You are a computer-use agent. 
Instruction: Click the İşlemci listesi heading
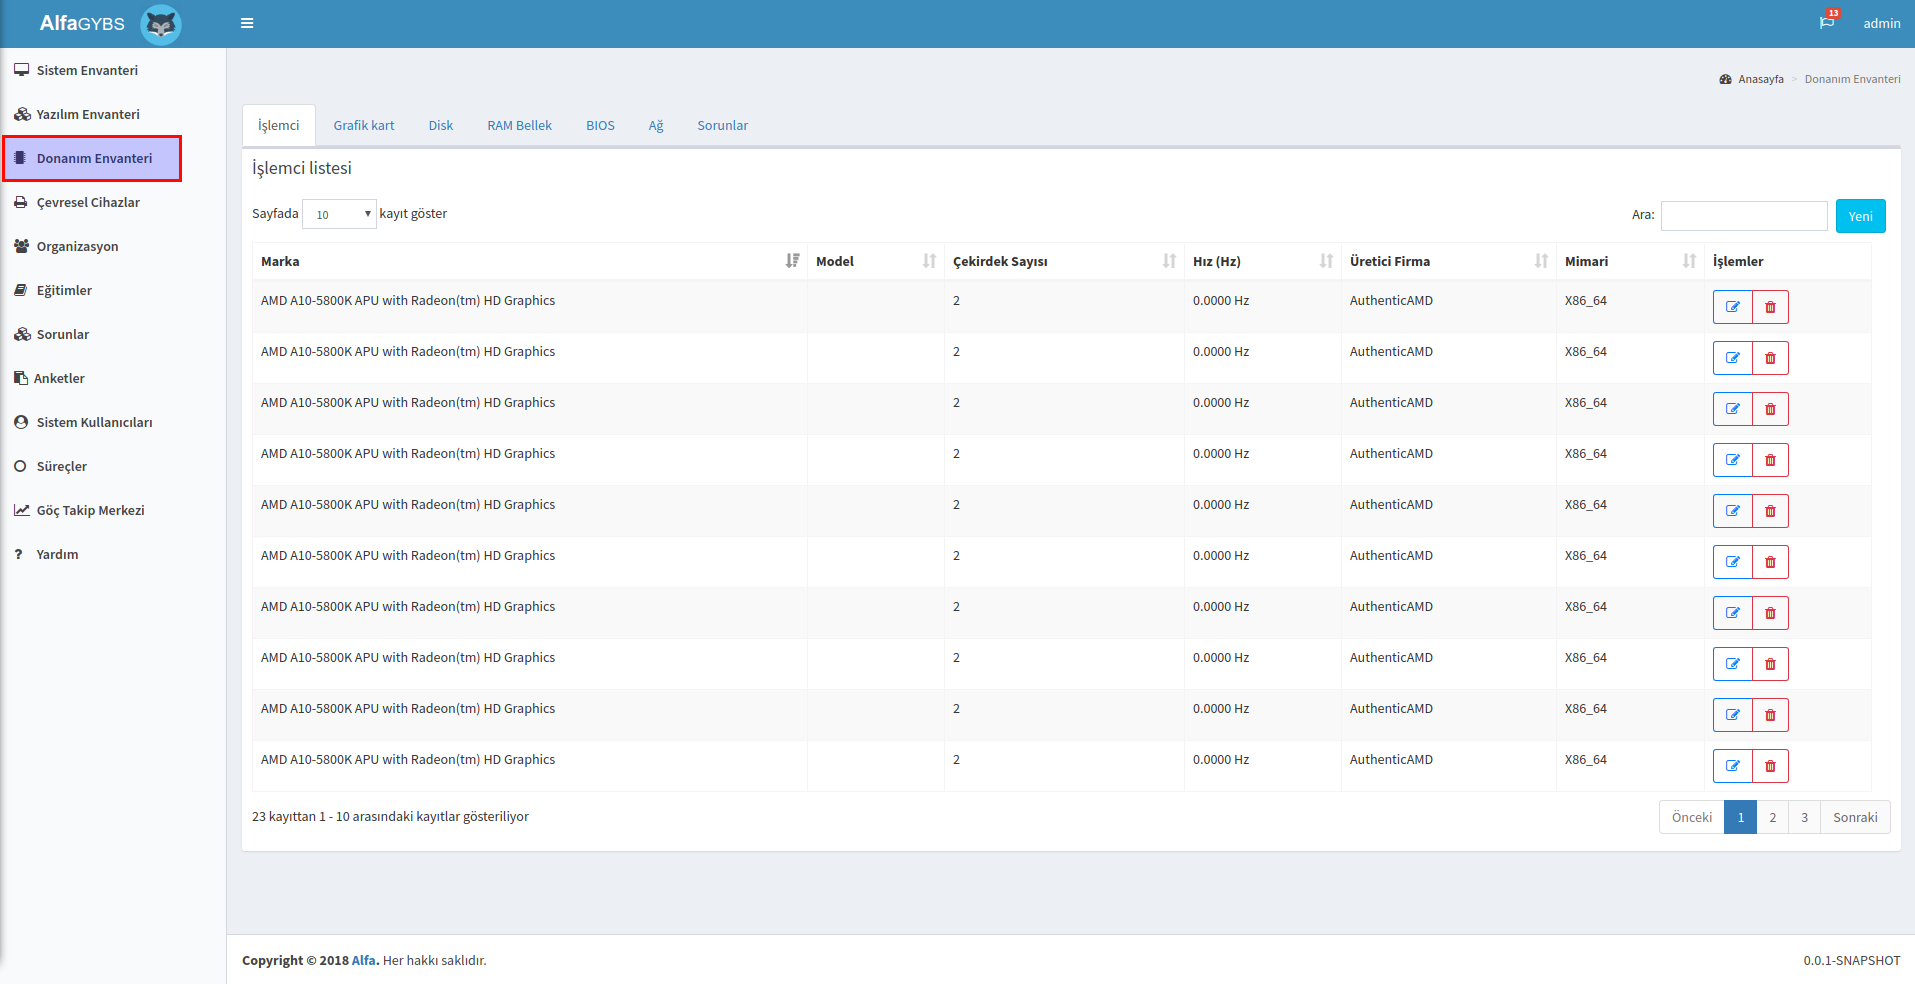pyautogui.click(x=302, y=168)
